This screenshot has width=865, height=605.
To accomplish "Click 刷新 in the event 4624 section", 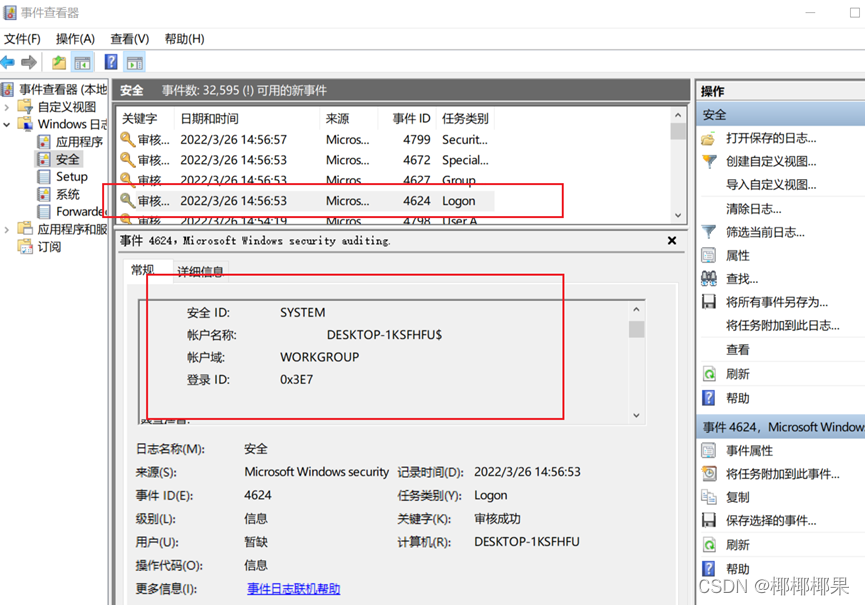I will (x=738, y=545).
